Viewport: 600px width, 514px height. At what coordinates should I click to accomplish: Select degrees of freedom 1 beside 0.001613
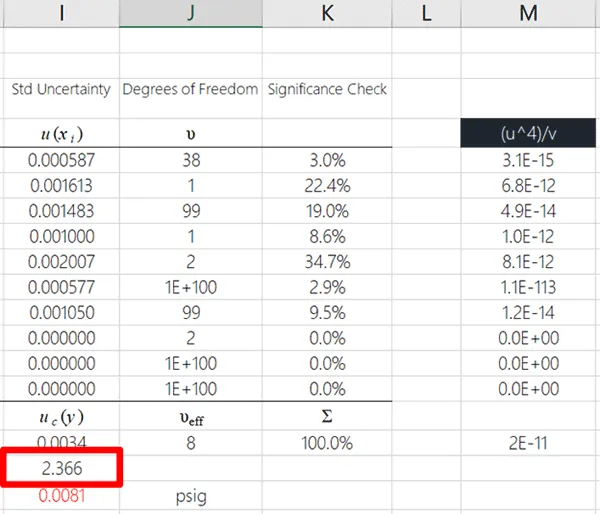[191, 186]
